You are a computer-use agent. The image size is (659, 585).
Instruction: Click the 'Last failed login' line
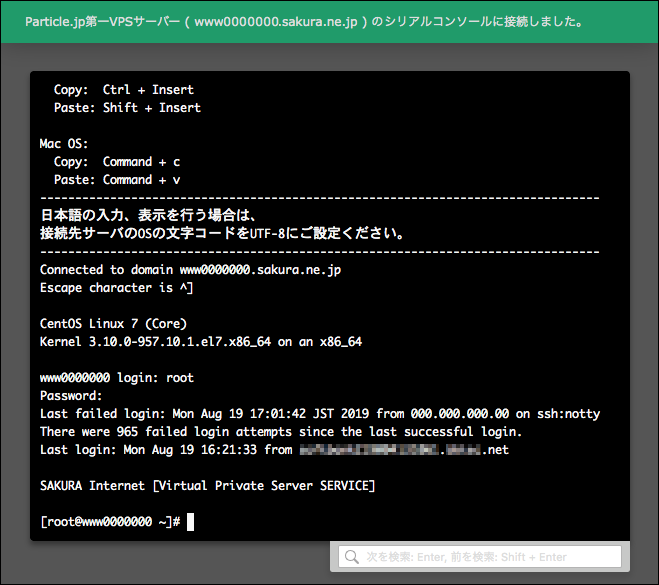point(320,414)
